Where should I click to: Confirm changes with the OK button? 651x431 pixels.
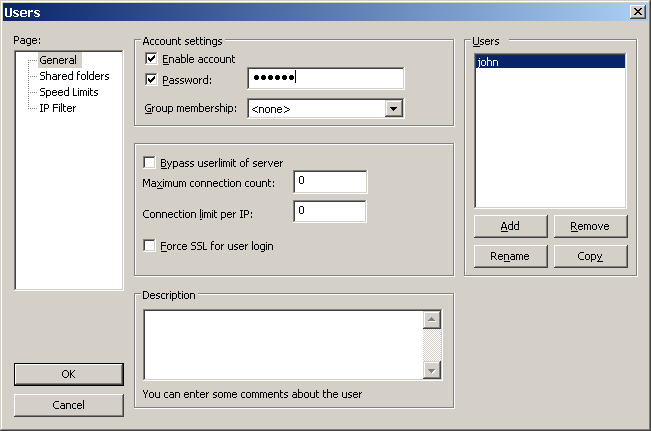pos(68,374)
